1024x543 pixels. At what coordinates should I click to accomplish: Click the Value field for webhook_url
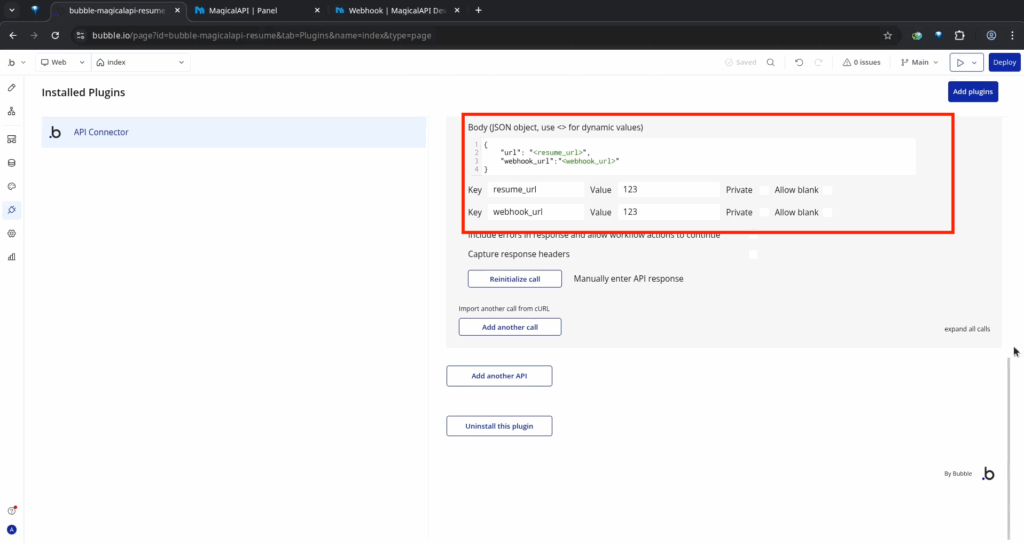click(x=668, y=212)
